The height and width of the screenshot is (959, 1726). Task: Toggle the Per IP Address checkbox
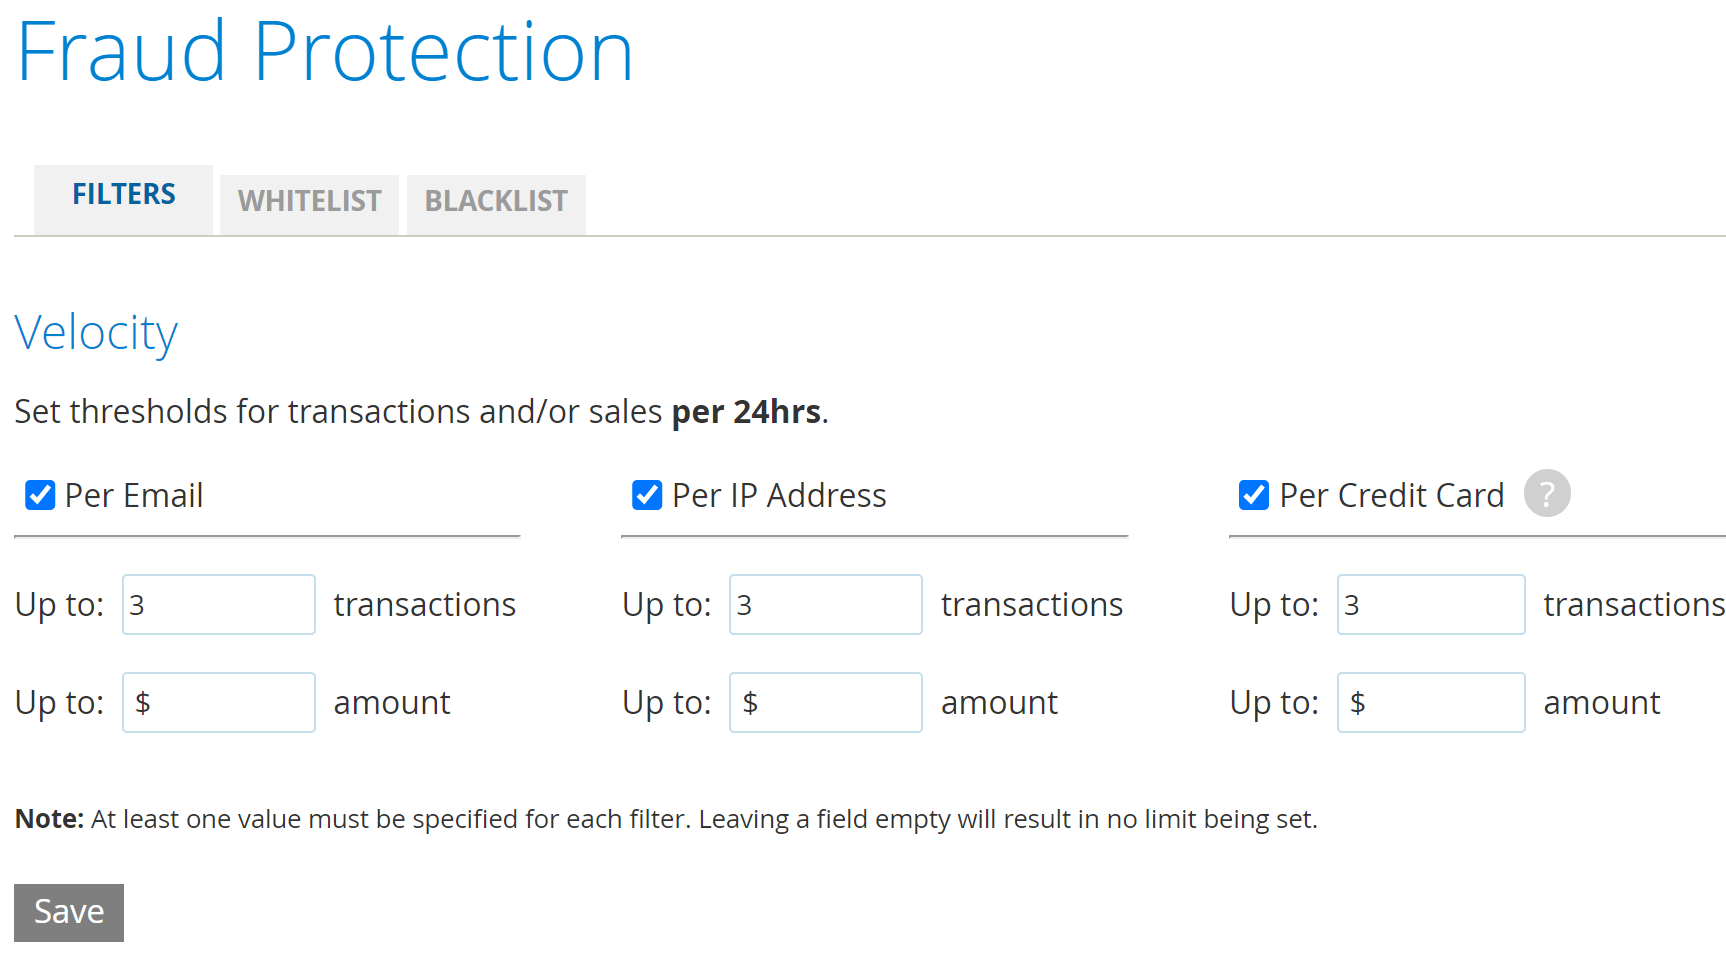(x=647, y=495)
